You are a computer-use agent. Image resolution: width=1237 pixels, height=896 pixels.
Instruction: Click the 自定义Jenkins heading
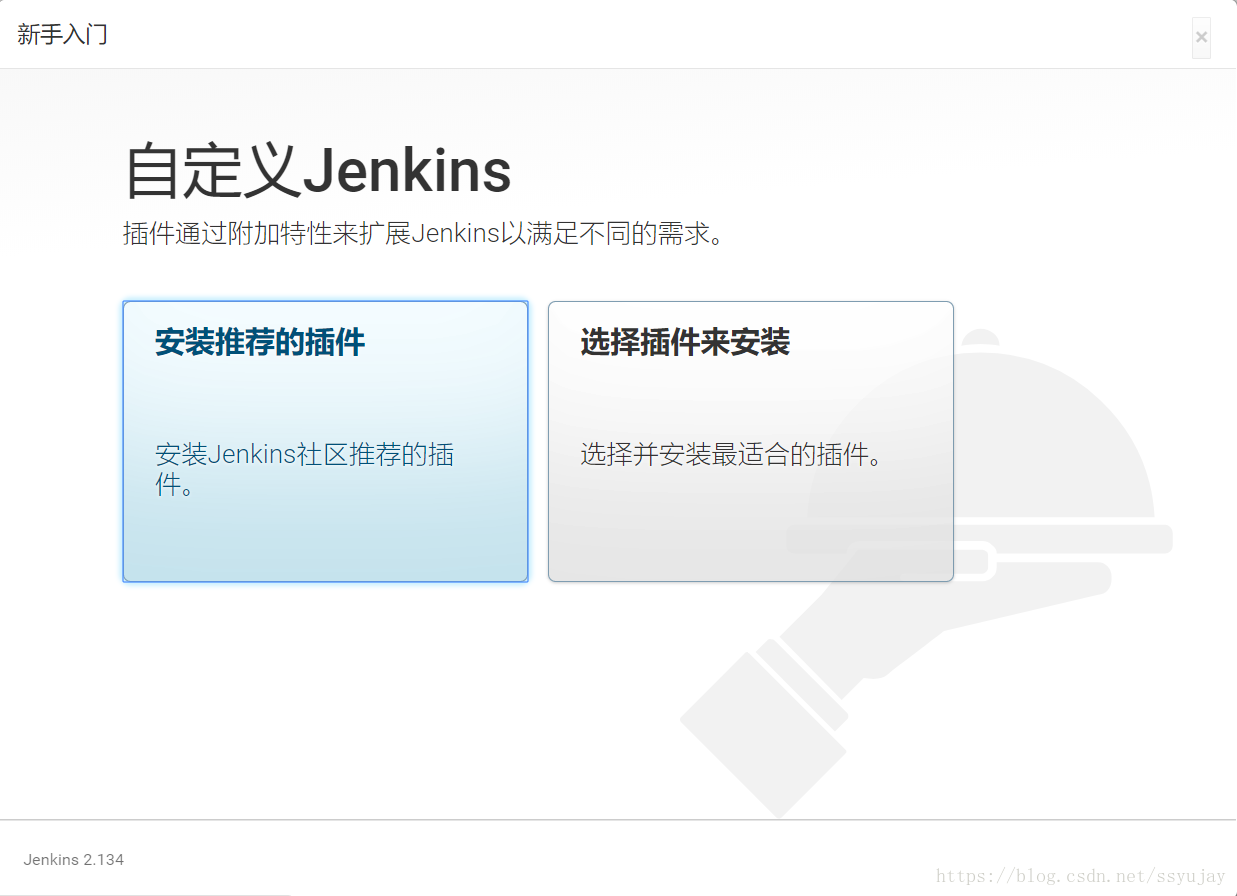(x=318, y=172)
